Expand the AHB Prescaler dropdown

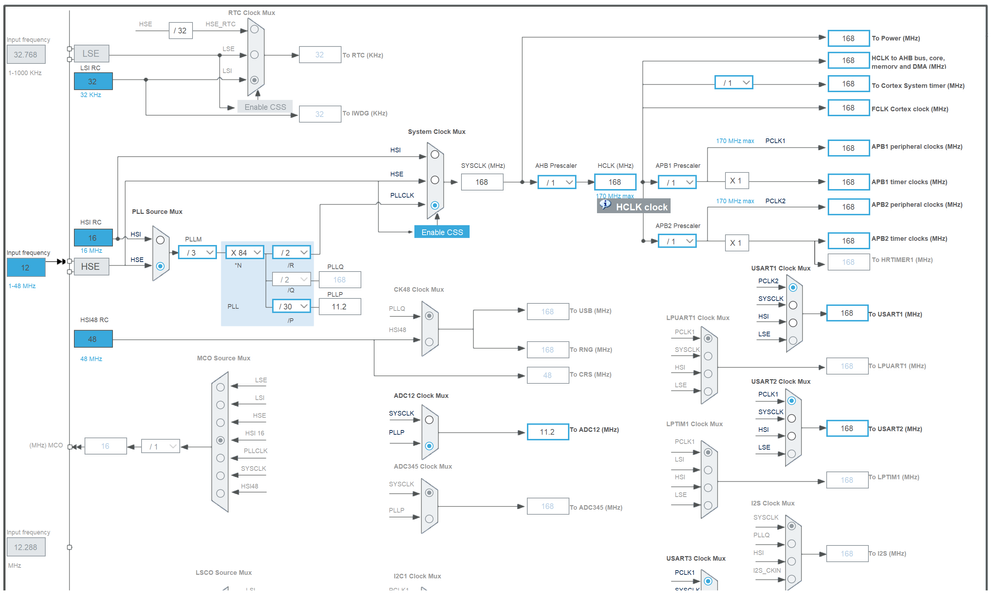coord(557,182)
